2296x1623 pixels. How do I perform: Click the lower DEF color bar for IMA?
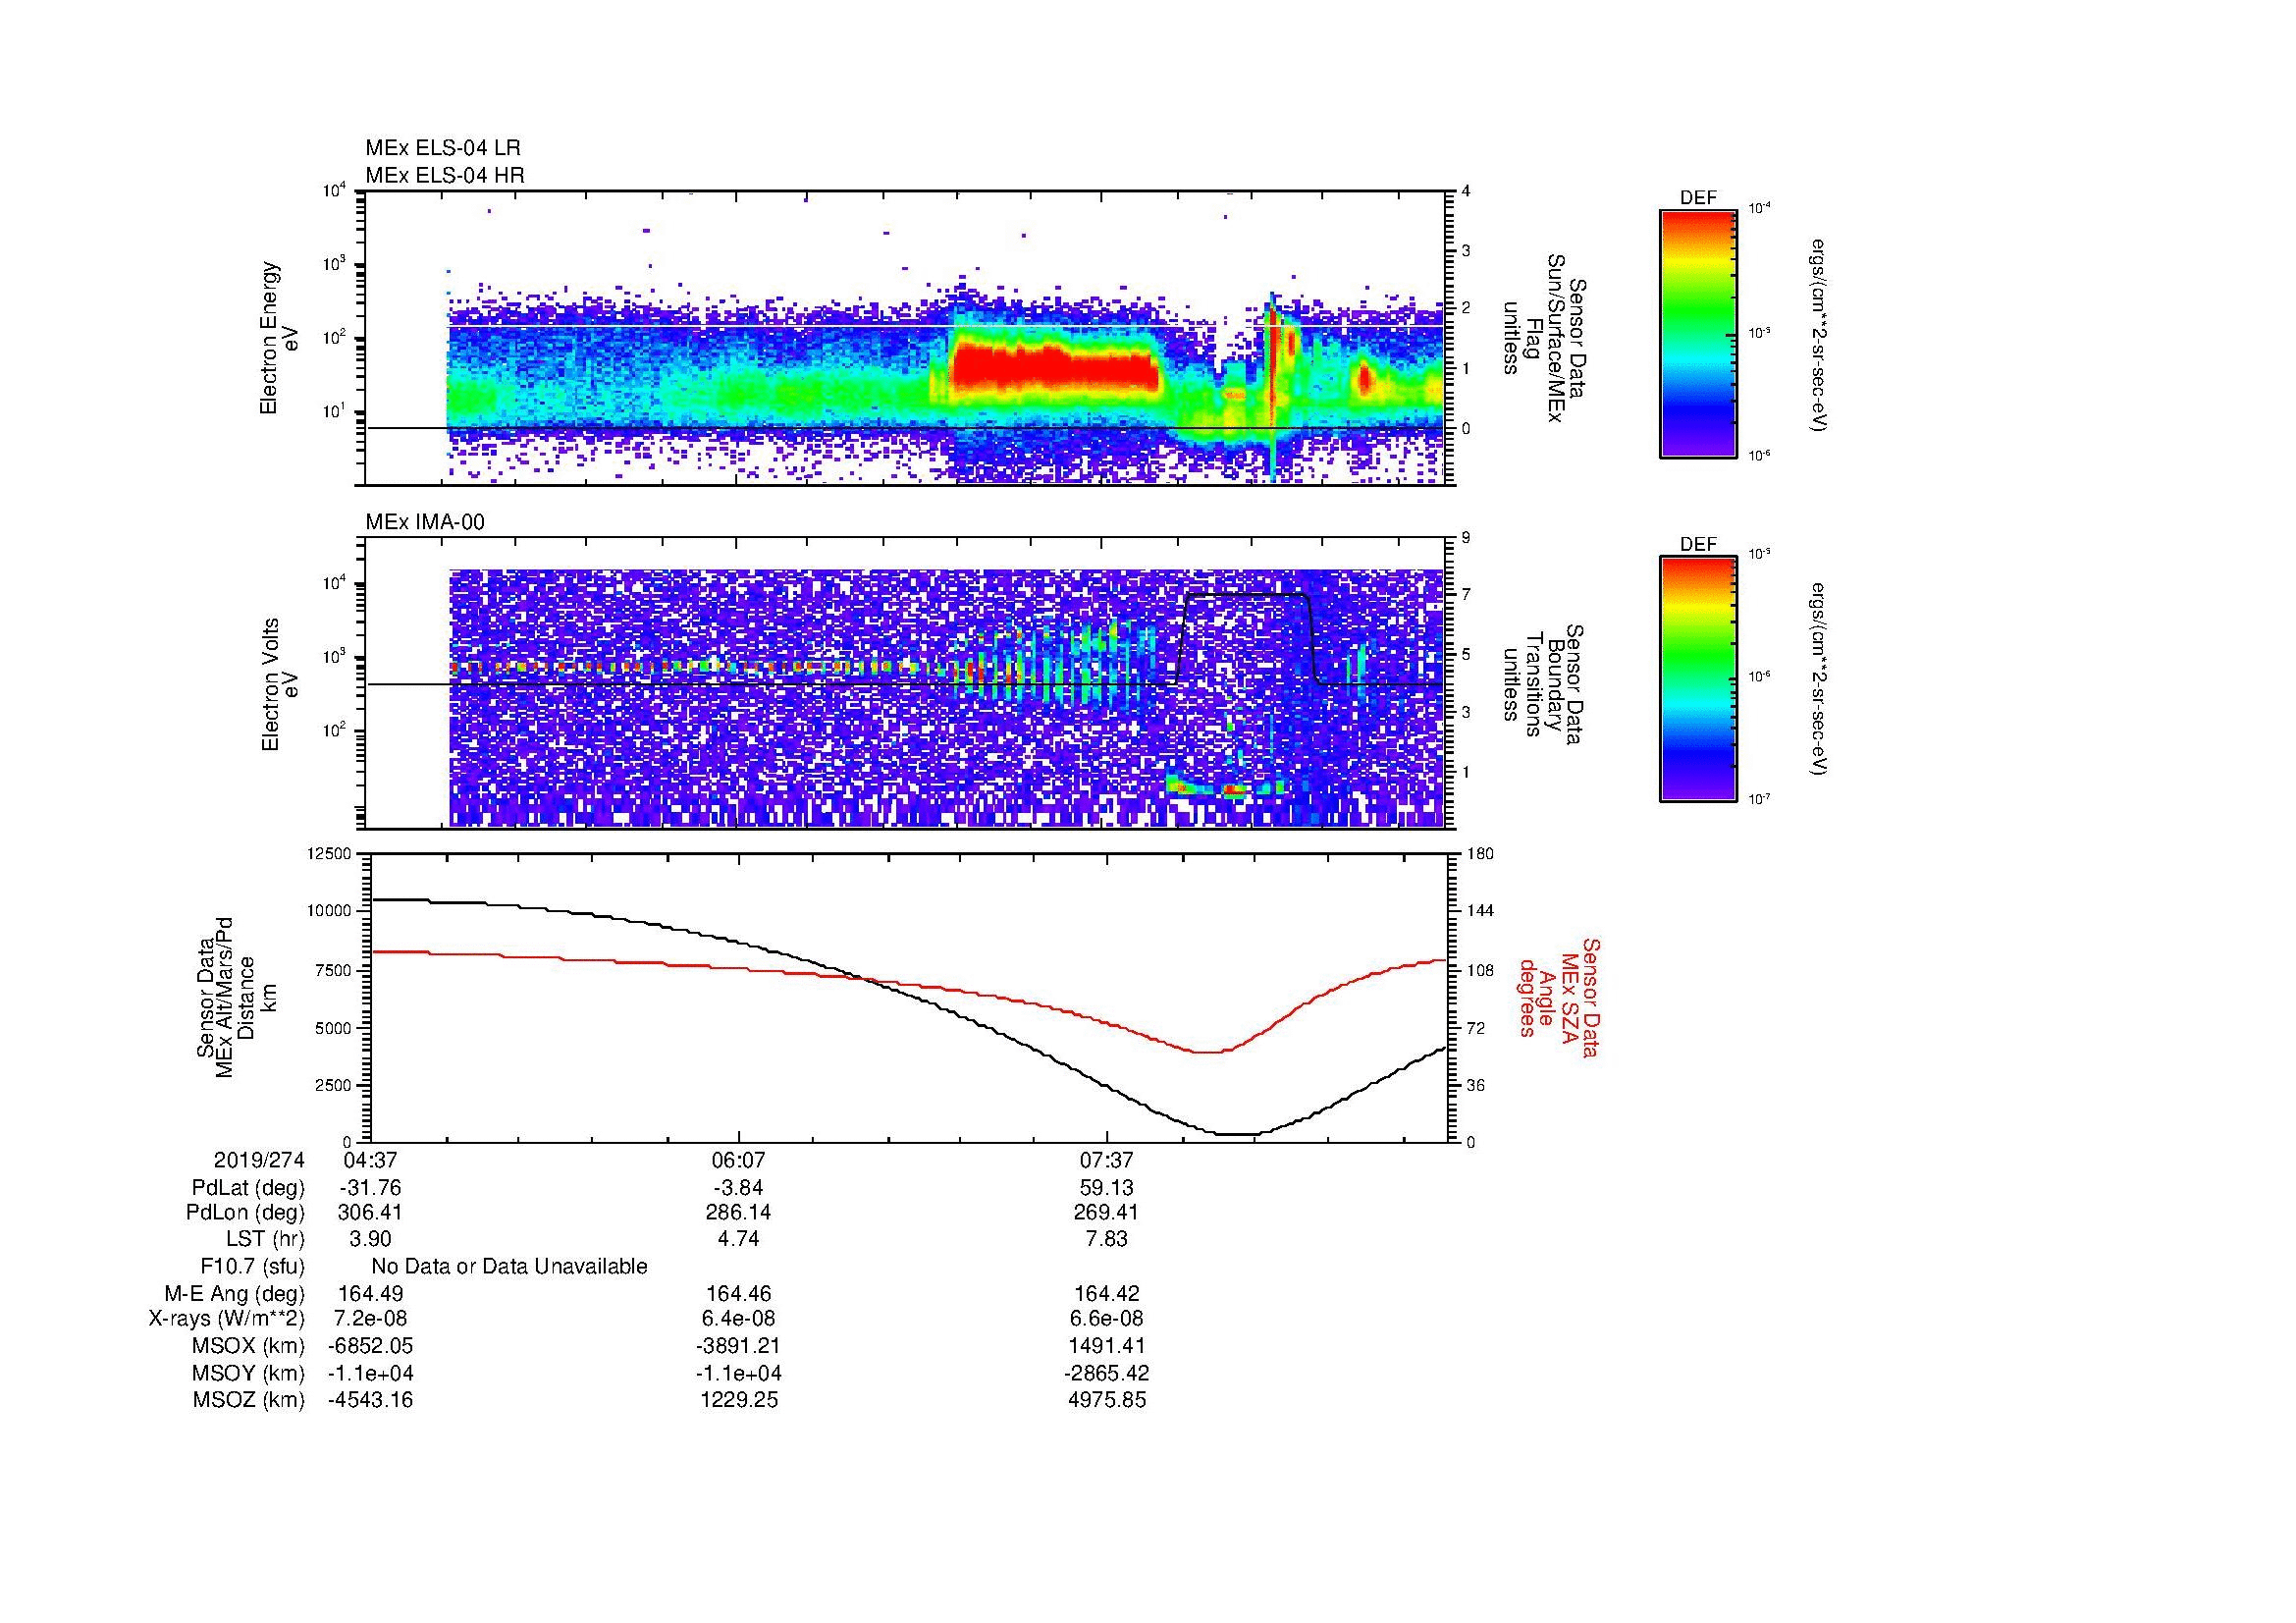point(1697,679)
